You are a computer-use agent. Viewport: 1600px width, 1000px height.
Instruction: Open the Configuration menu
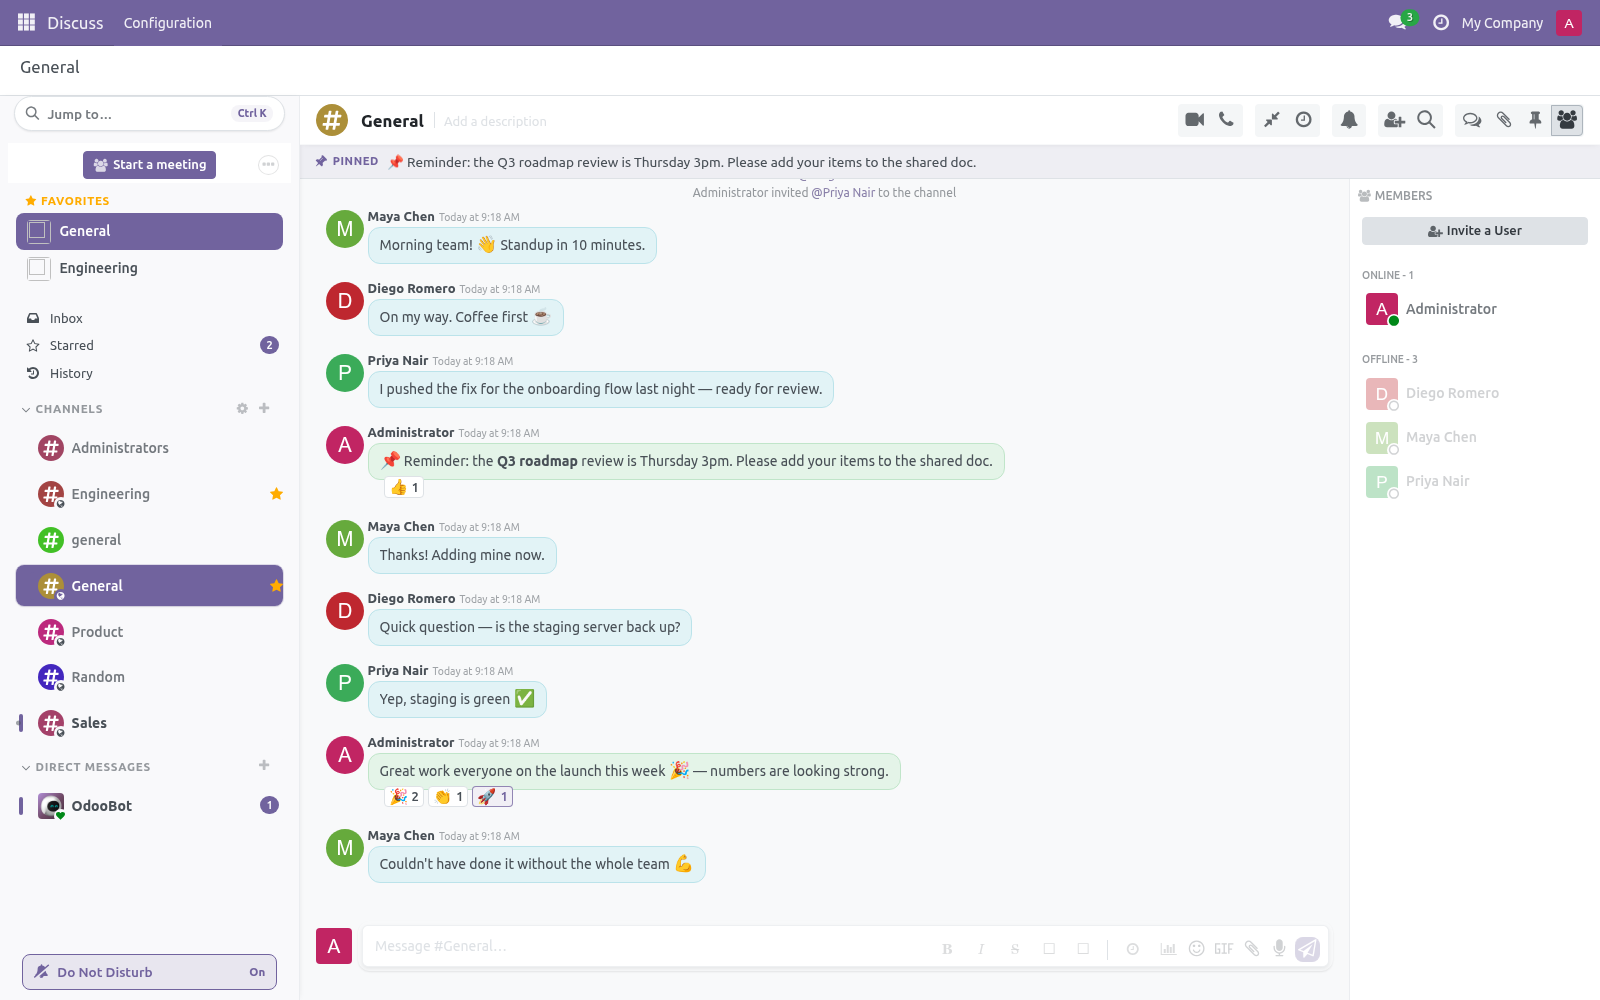coord(168,23)
